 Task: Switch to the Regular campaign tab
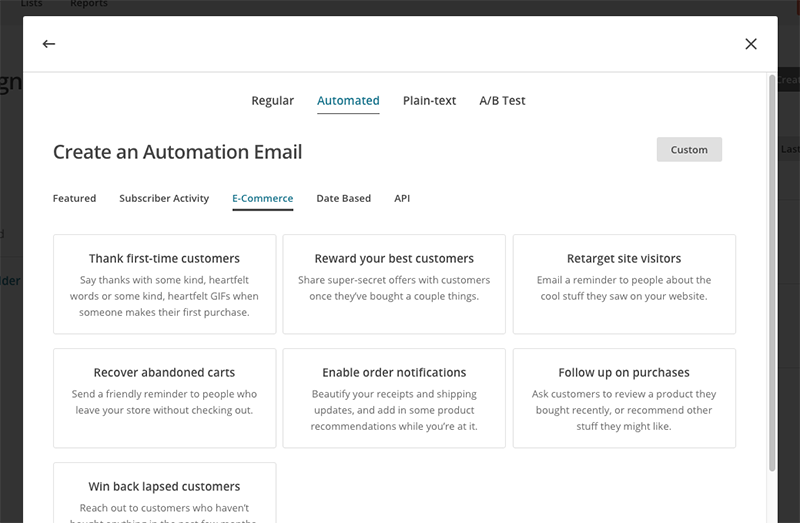pyautogui.click(x=272, y=101)
